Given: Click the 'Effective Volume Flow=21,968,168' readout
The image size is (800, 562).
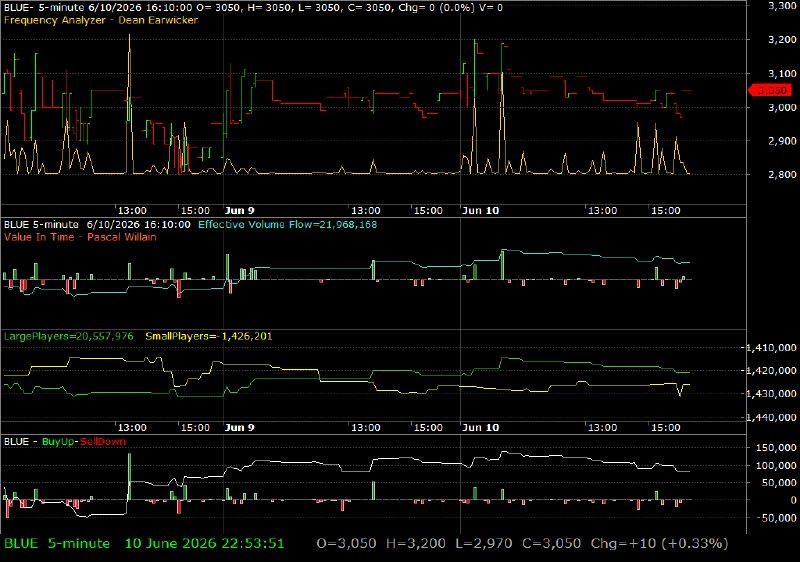Looking at the screenshot, I should click(x=287, y=224).
